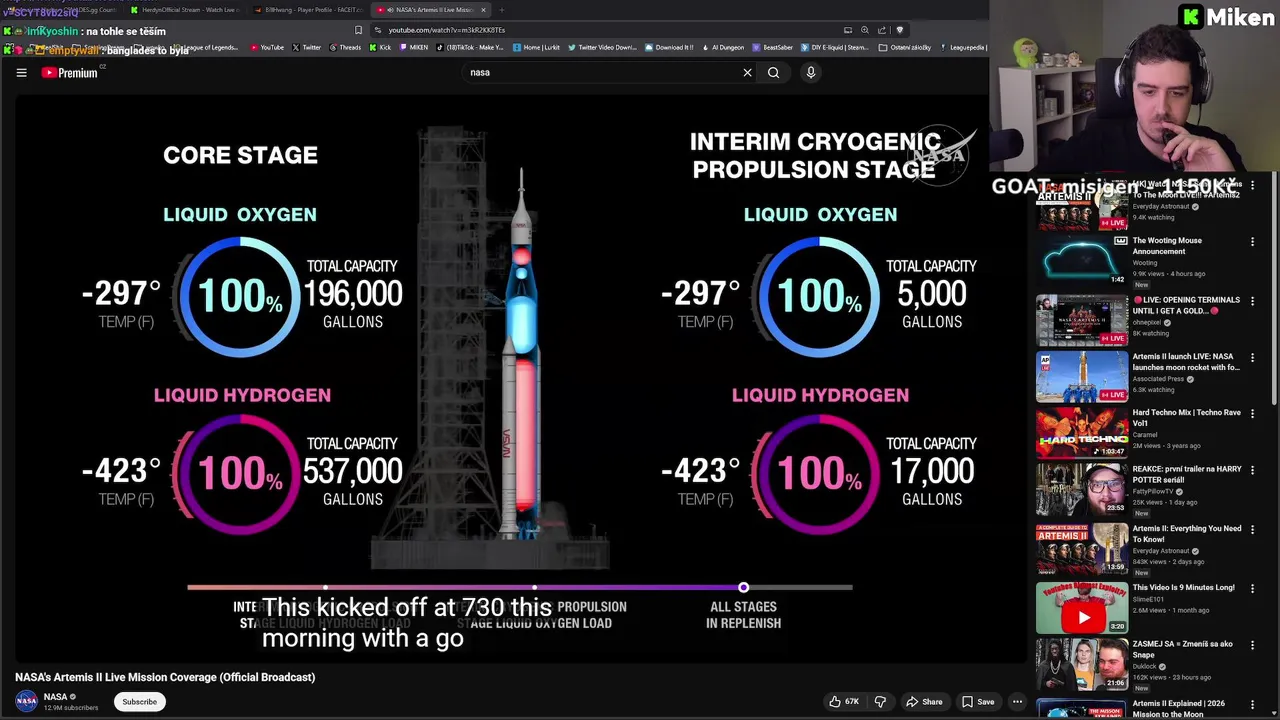Click the video title 'NASA's Artemis II Live Mission Coverage'
The image size is (1280, 720).
tap(165, 677)
